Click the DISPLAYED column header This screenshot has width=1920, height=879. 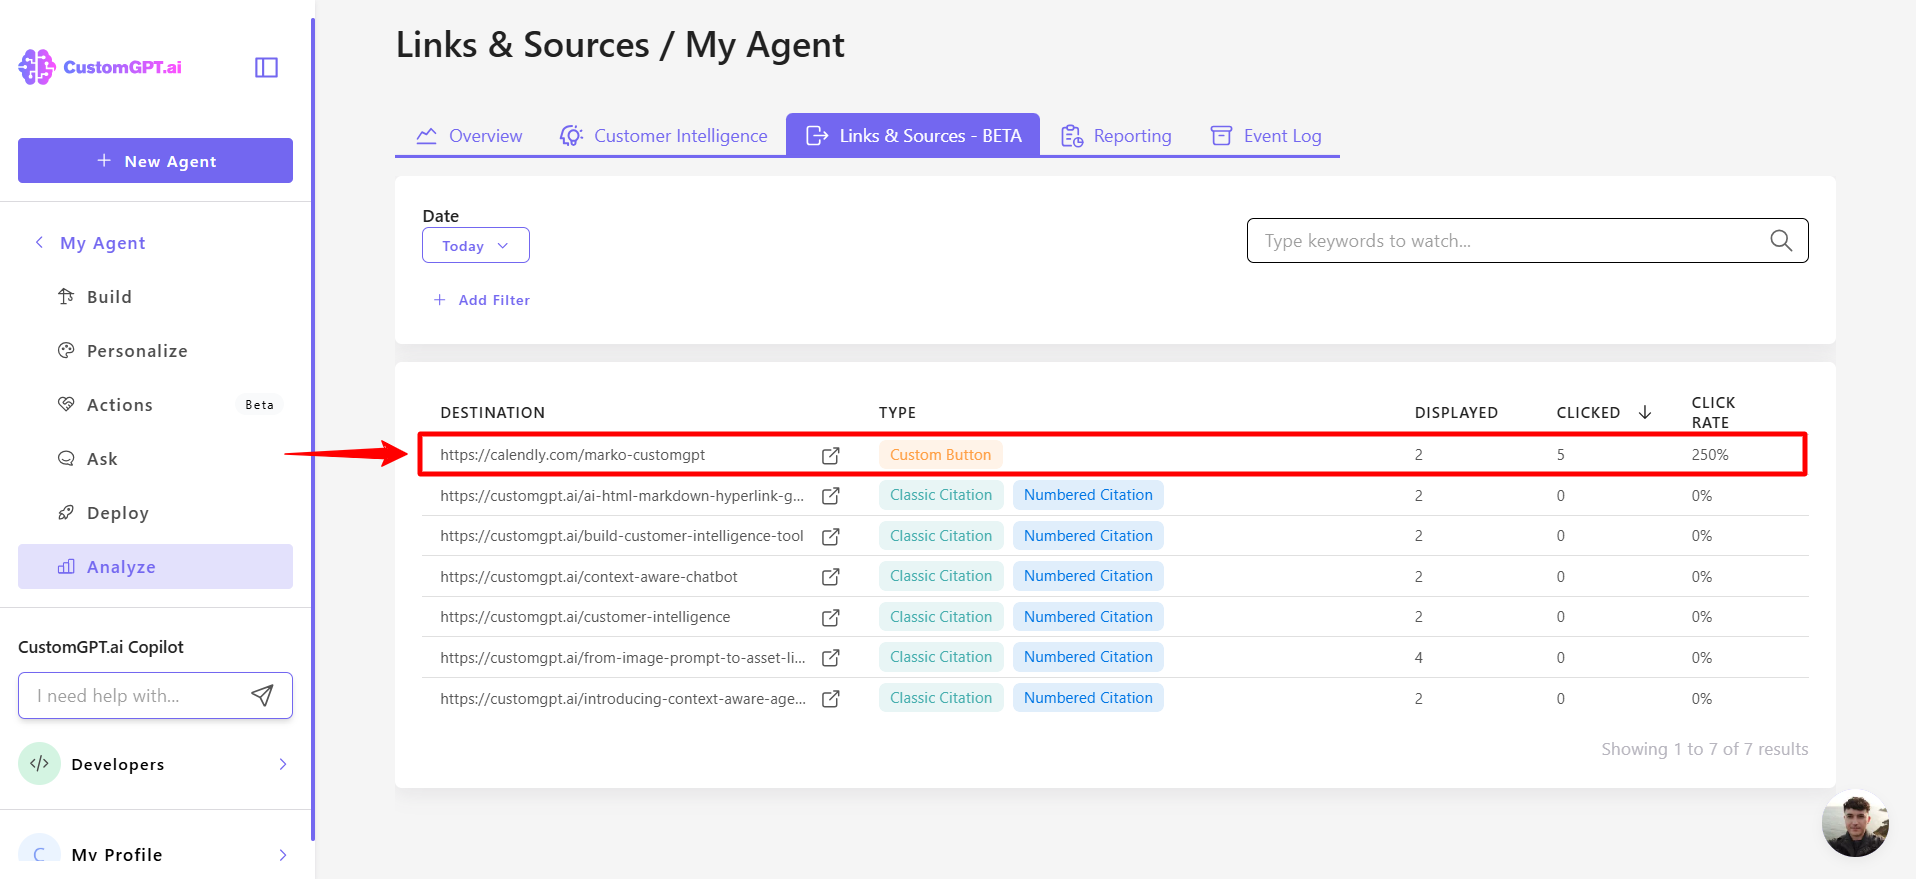point(1456,412)
